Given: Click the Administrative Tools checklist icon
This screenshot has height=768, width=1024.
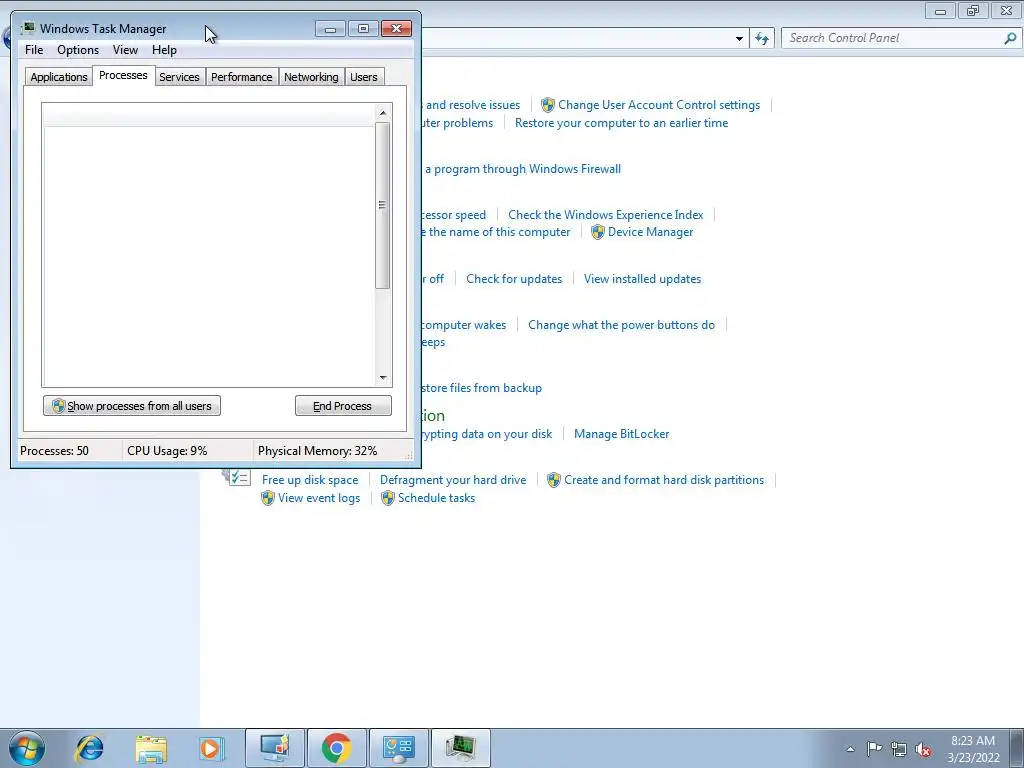Looking at the screenshot, I should pos(238,477).
